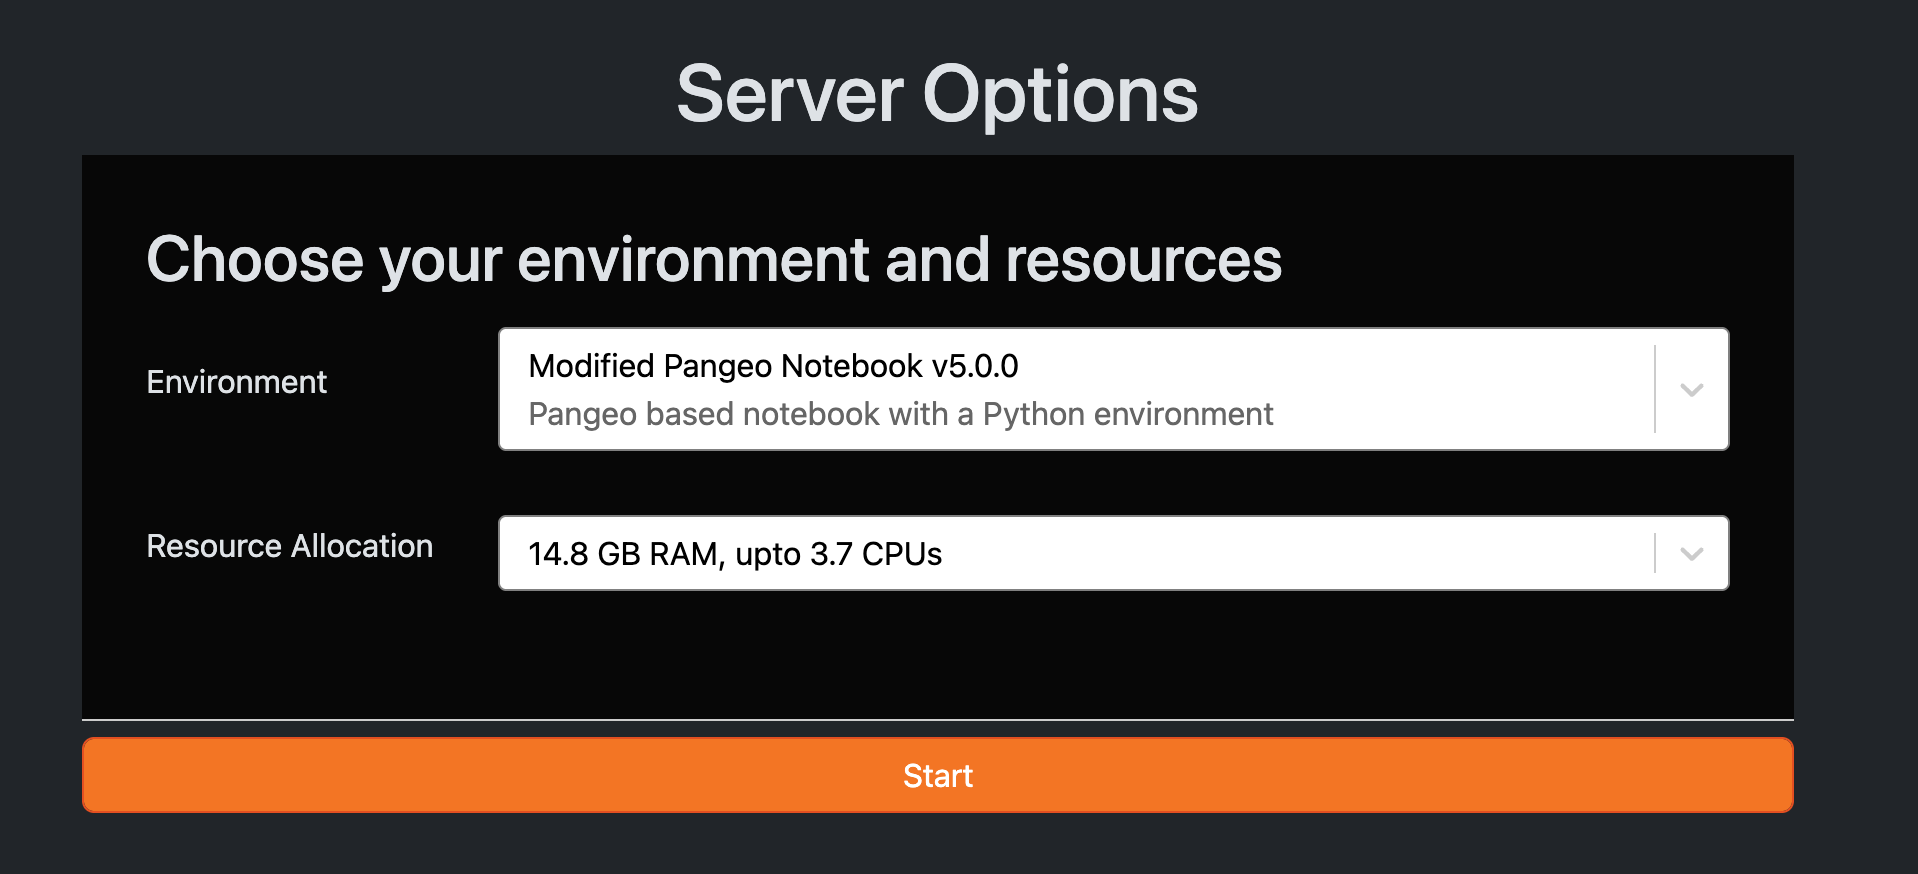Click the chevron arrow of Resource Allocation selector

(1692, 554)
